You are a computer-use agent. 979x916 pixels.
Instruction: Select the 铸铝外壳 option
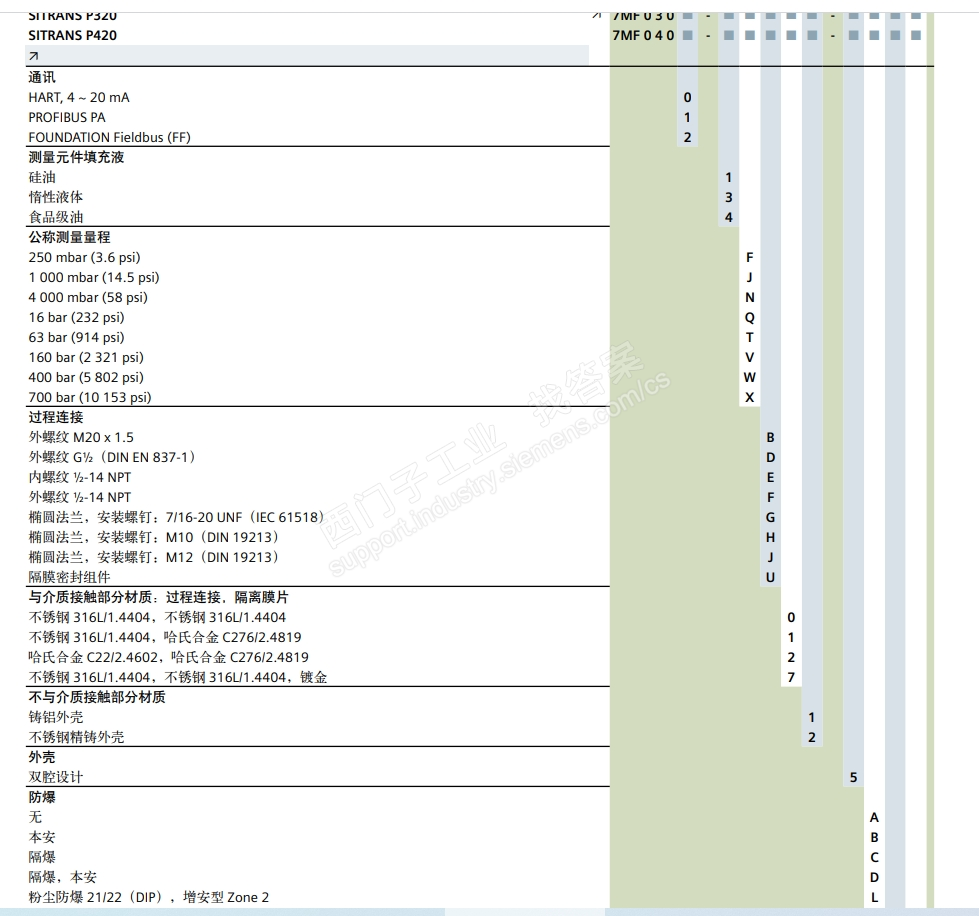56,717
